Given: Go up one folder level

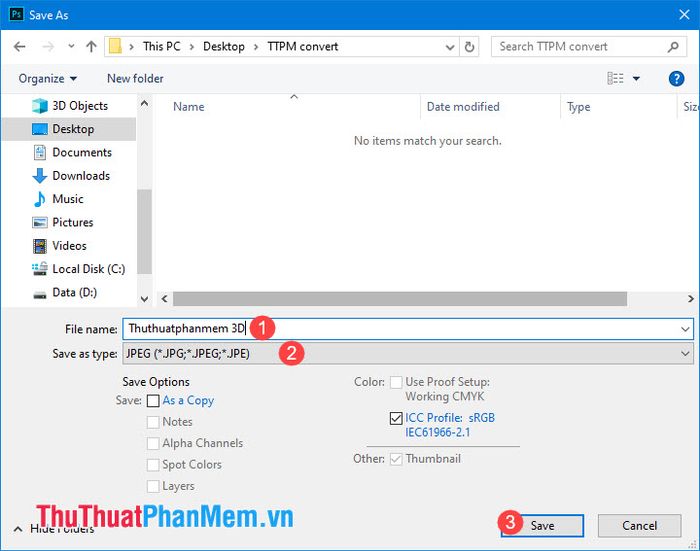Looking at the screenshot, I should (91, 46).
